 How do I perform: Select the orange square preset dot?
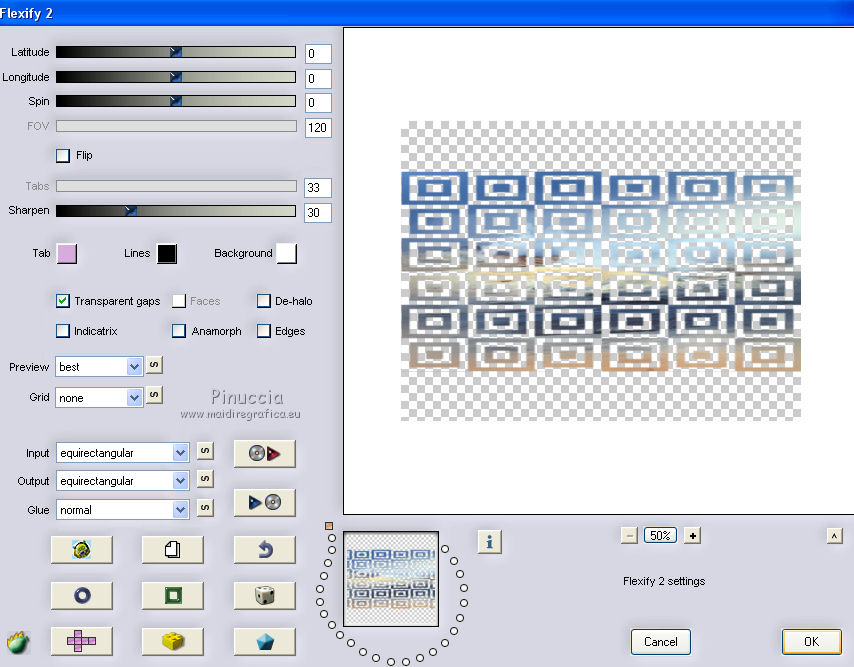coord(328,526)
